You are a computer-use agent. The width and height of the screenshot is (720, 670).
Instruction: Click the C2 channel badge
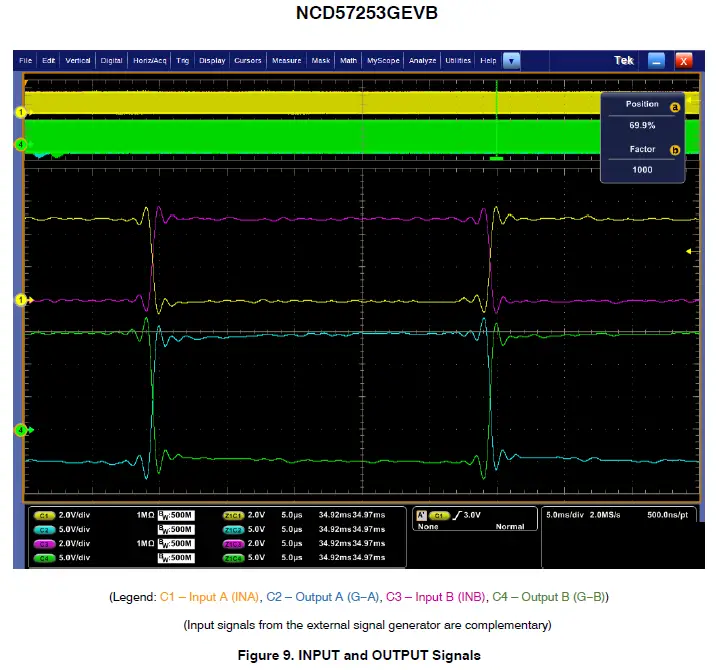pos(44,530)
